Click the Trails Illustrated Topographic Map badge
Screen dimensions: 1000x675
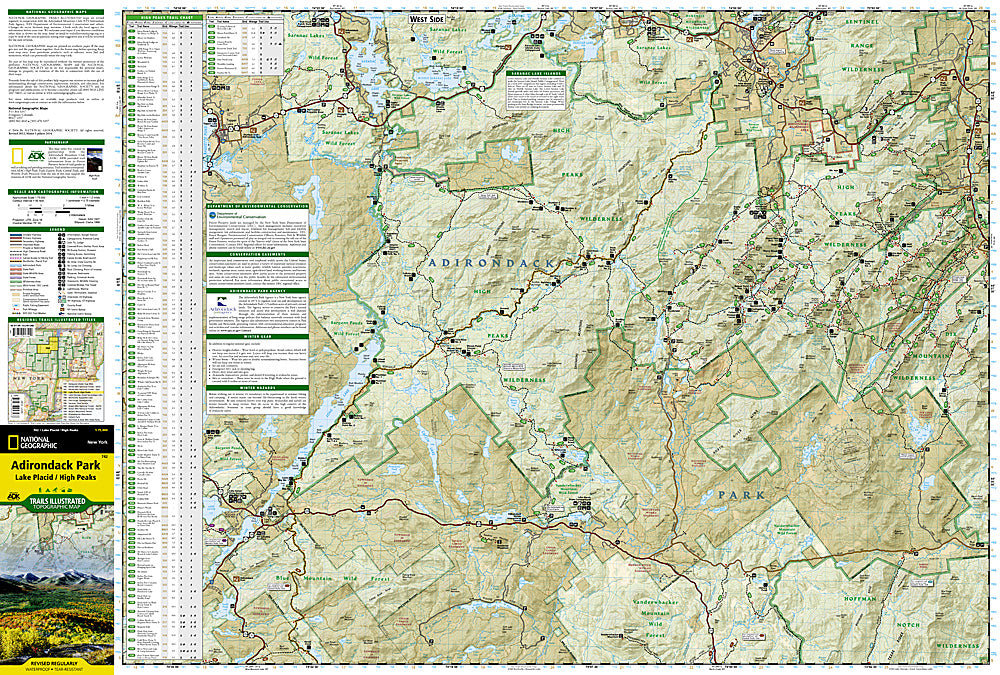(x=57, y=503)
